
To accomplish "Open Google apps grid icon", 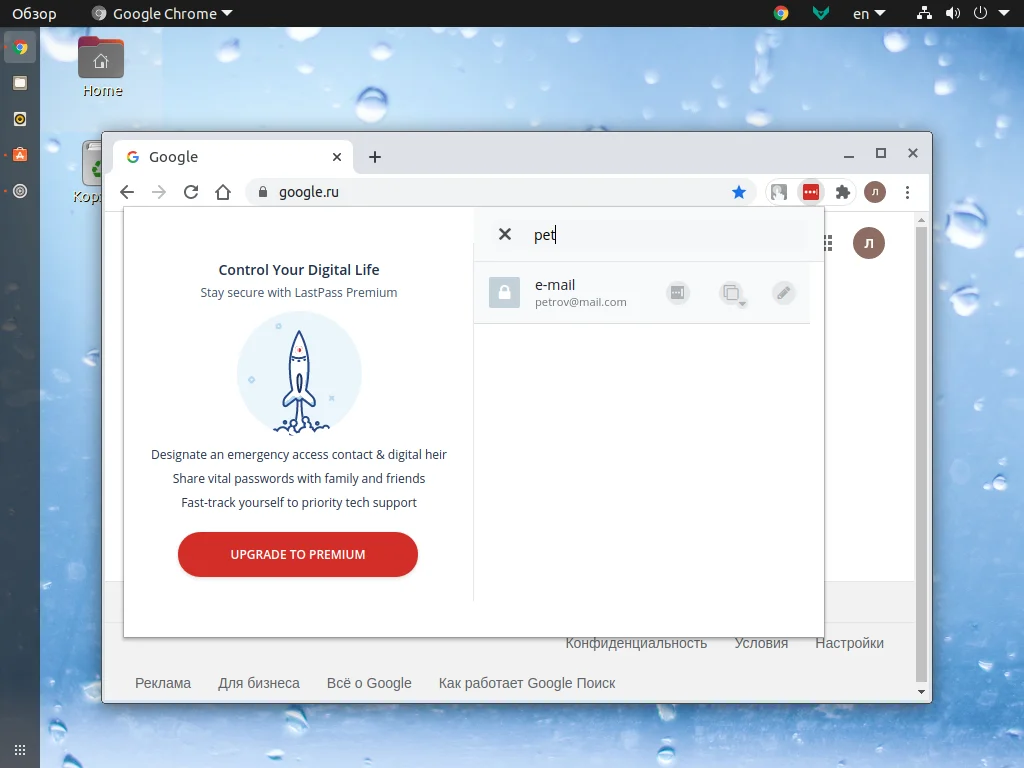I will point(828,243).
